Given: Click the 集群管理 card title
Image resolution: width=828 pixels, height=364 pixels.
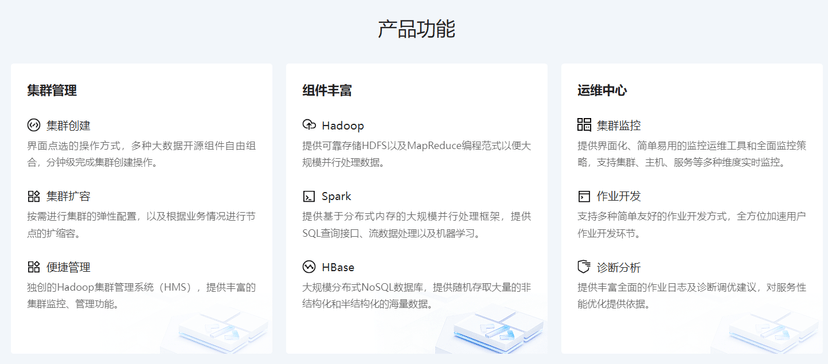Looking at the screenshot, I should click(52, 91).
